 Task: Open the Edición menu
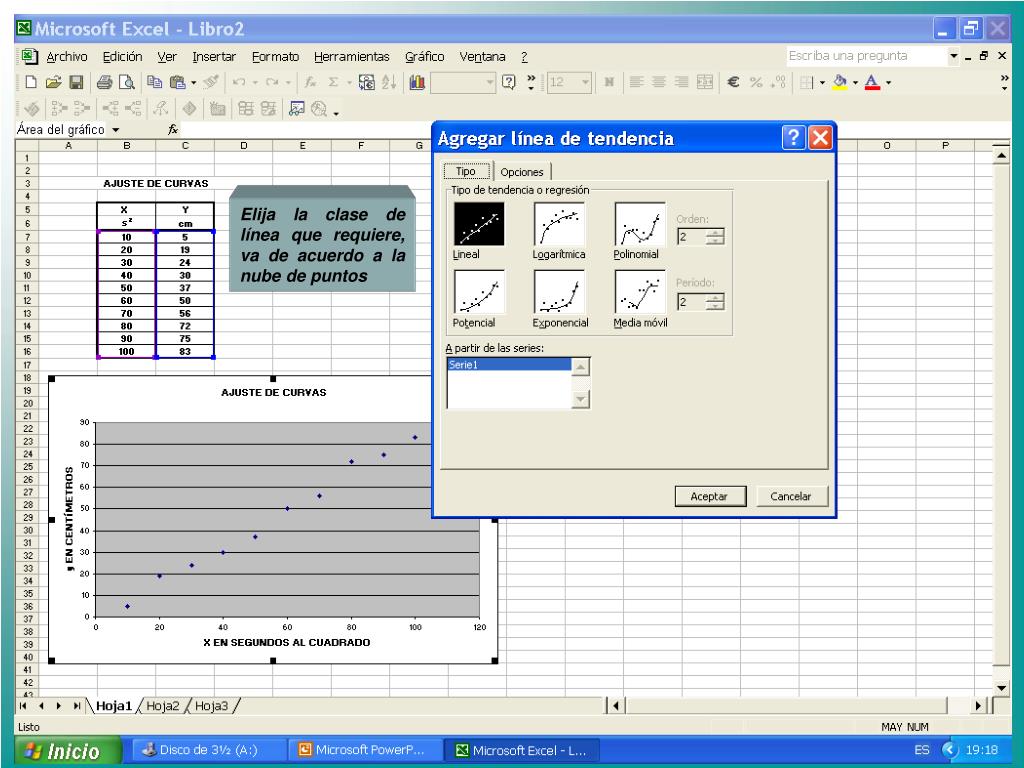click(x=122, y=57)
